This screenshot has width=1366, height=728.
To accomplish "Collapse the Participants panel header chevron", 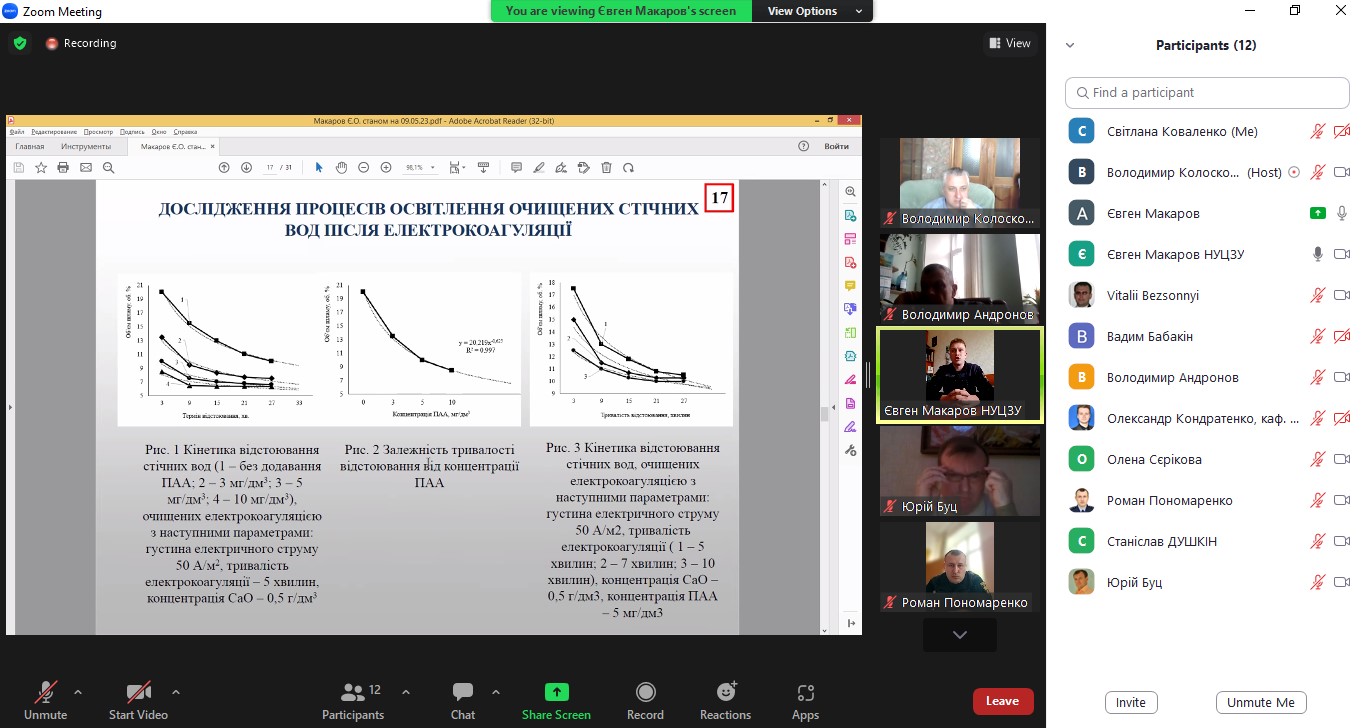I will pyautogui.click(x=1070, y=46).
